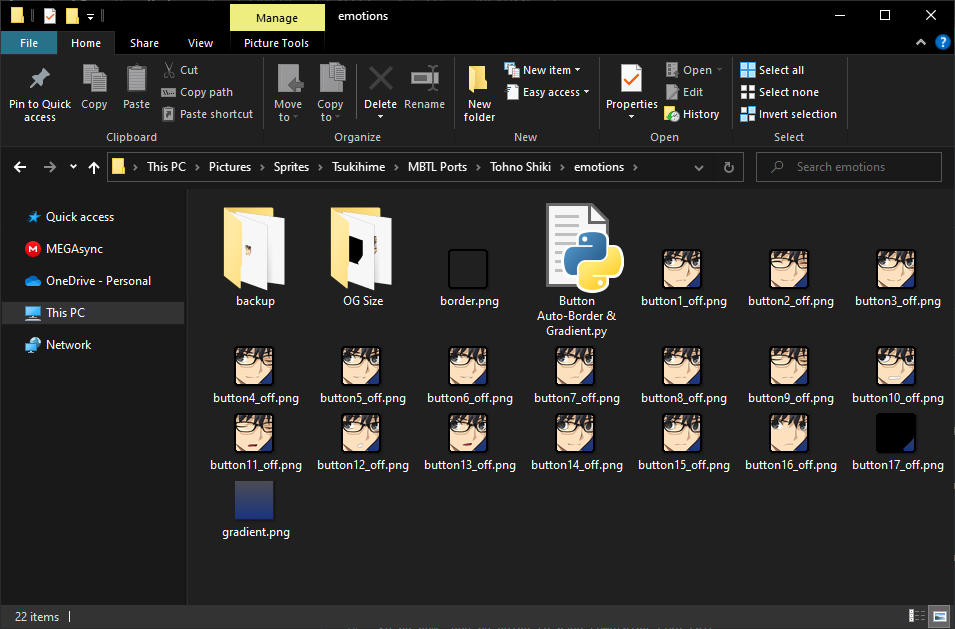The width and height of the screenshot is (955, 629).
Task: Click Paste shortcut command
Action: pos(208,114)
